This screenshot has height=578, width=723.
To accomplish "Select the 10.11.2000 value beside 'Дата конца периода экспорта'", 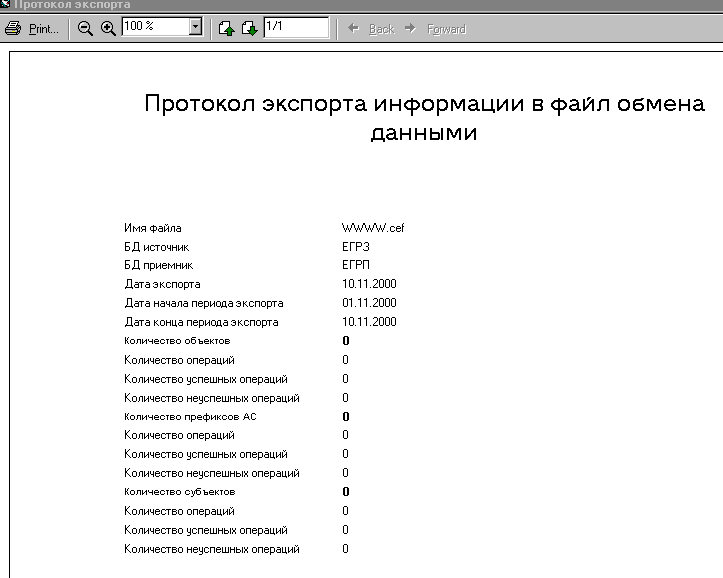I will tap(369, 322).
